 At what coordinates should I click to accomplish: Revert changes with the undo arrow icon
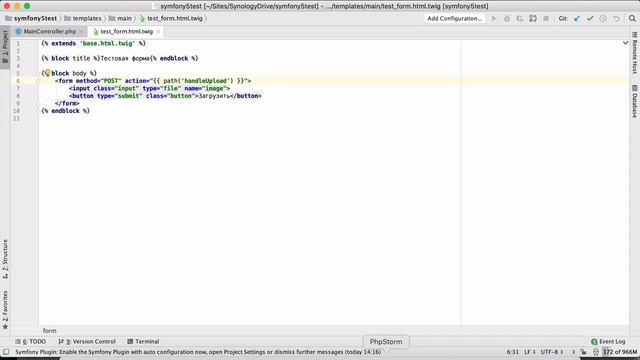616,18
